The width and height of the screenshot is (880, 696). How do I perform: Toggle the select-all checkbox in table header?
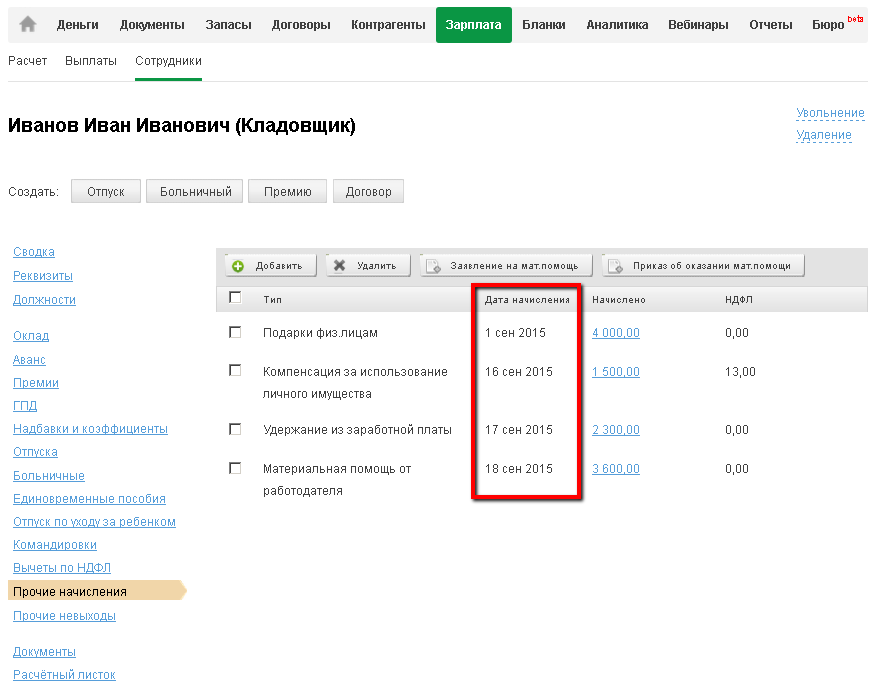(x=235, y=297)
